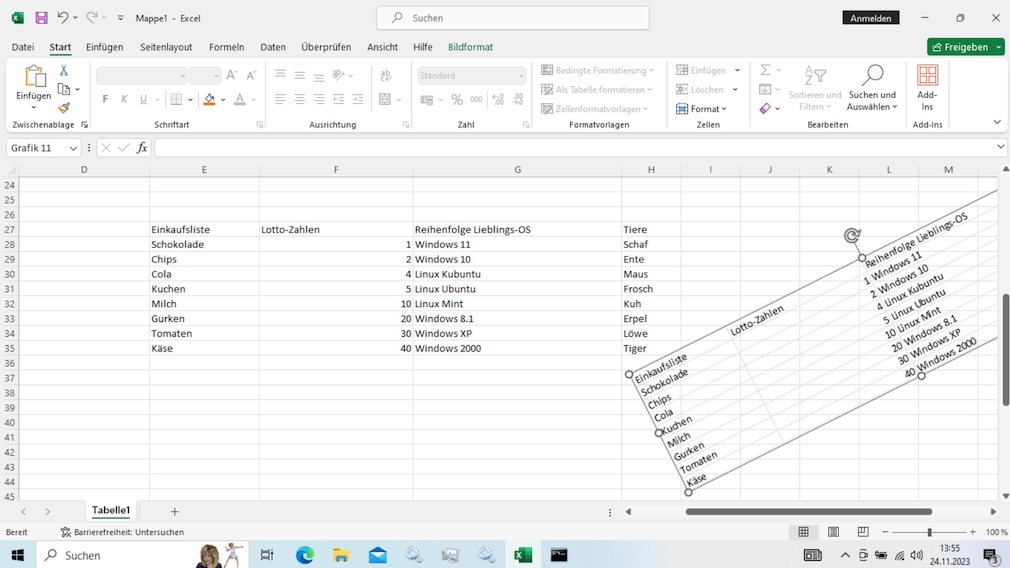
Task: Click the scissors cut icon
Action: (x=64, y=71)
